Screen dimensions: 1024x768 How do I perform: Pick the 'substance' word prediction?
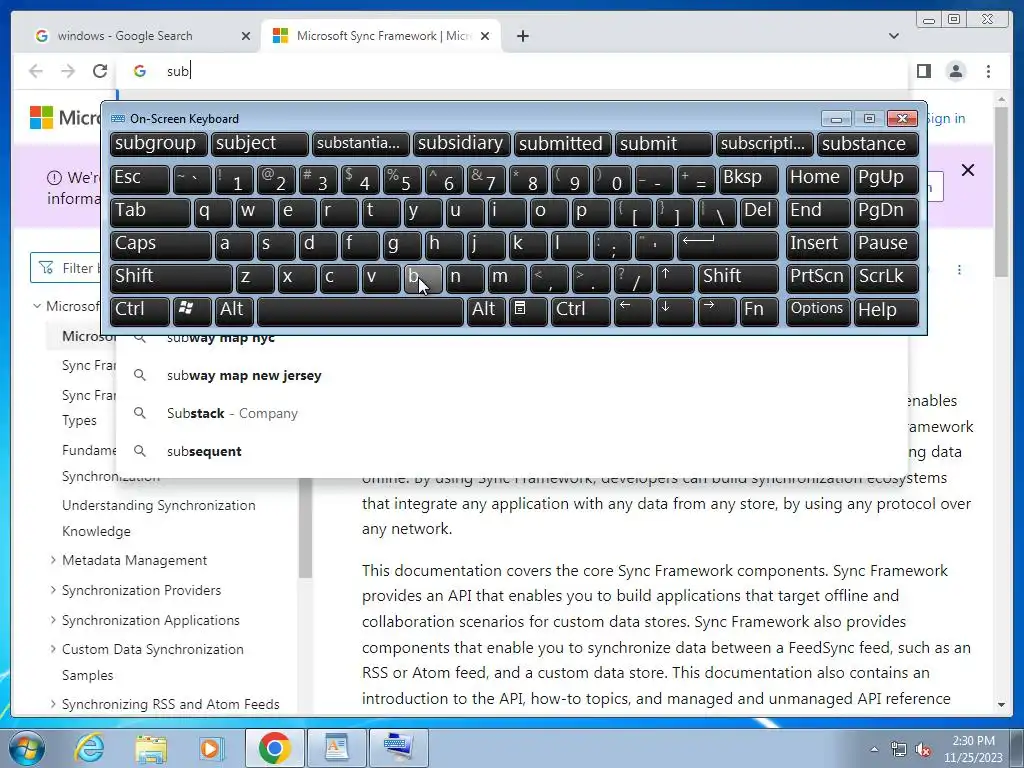[868, 144]
